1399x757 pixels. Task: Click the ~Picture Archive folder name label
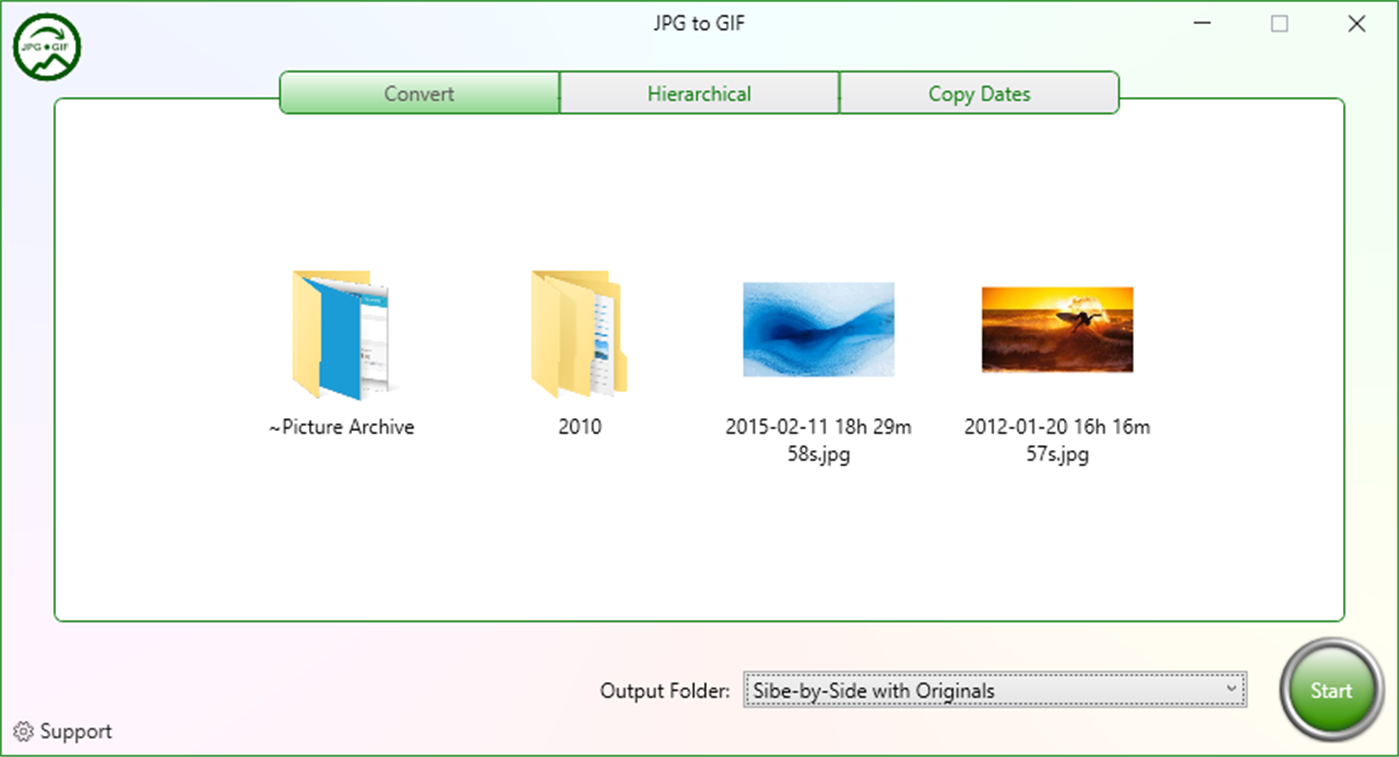point(344,427)
